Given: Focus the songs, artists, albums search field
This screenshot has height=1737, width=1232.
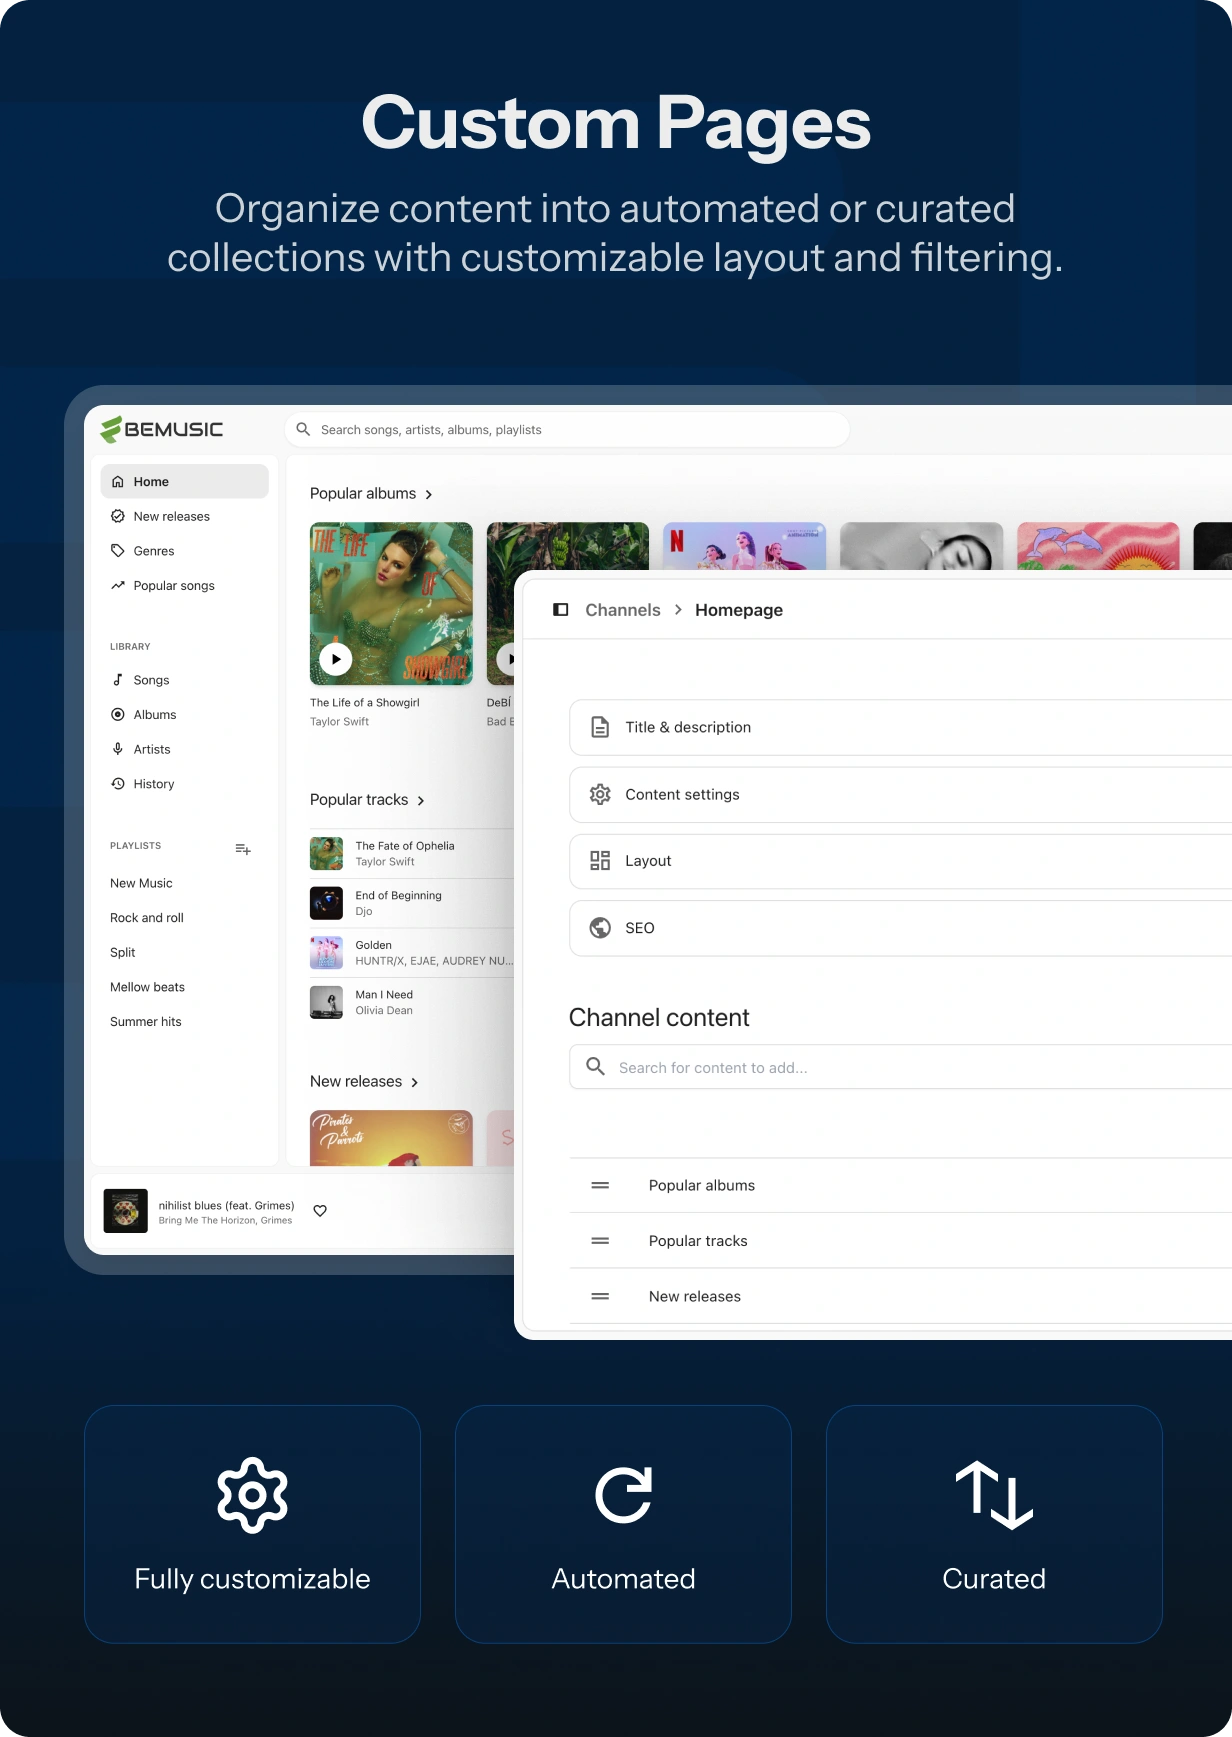Looking at the screenshot, I should [x=567, y=429].
